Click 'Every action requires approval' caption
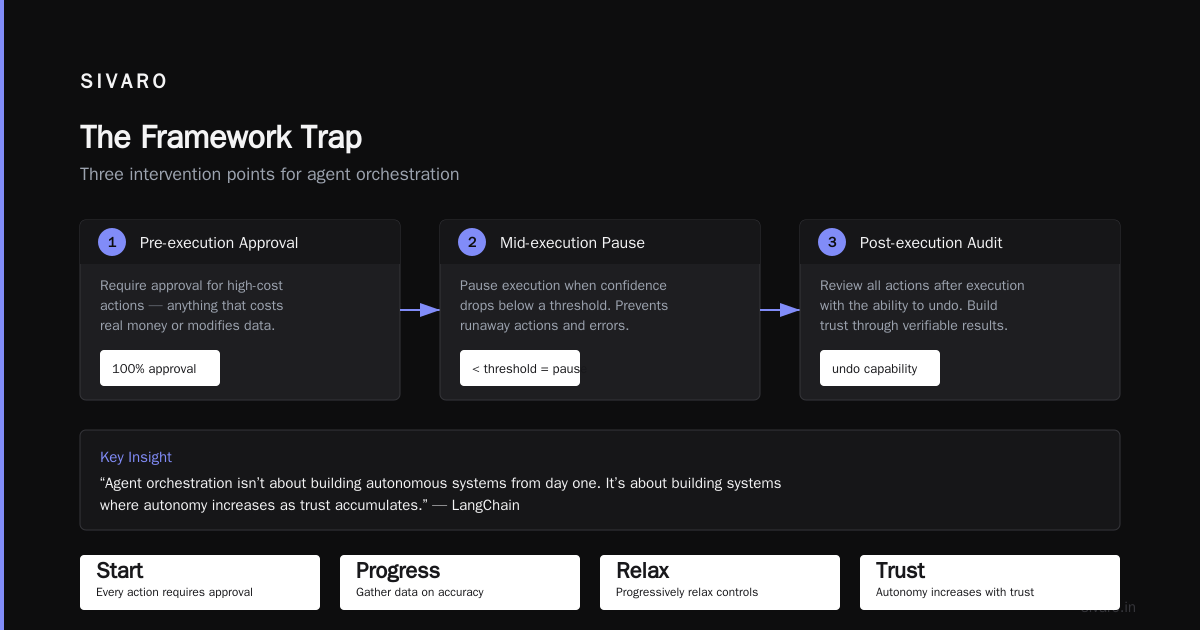 click(x=174, y=592)
